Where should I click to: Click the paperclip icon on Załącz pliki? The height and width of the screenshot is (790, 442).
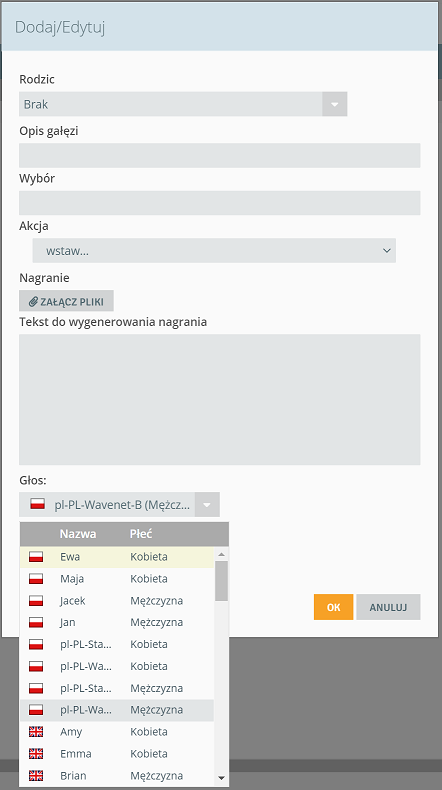(33, 301)
